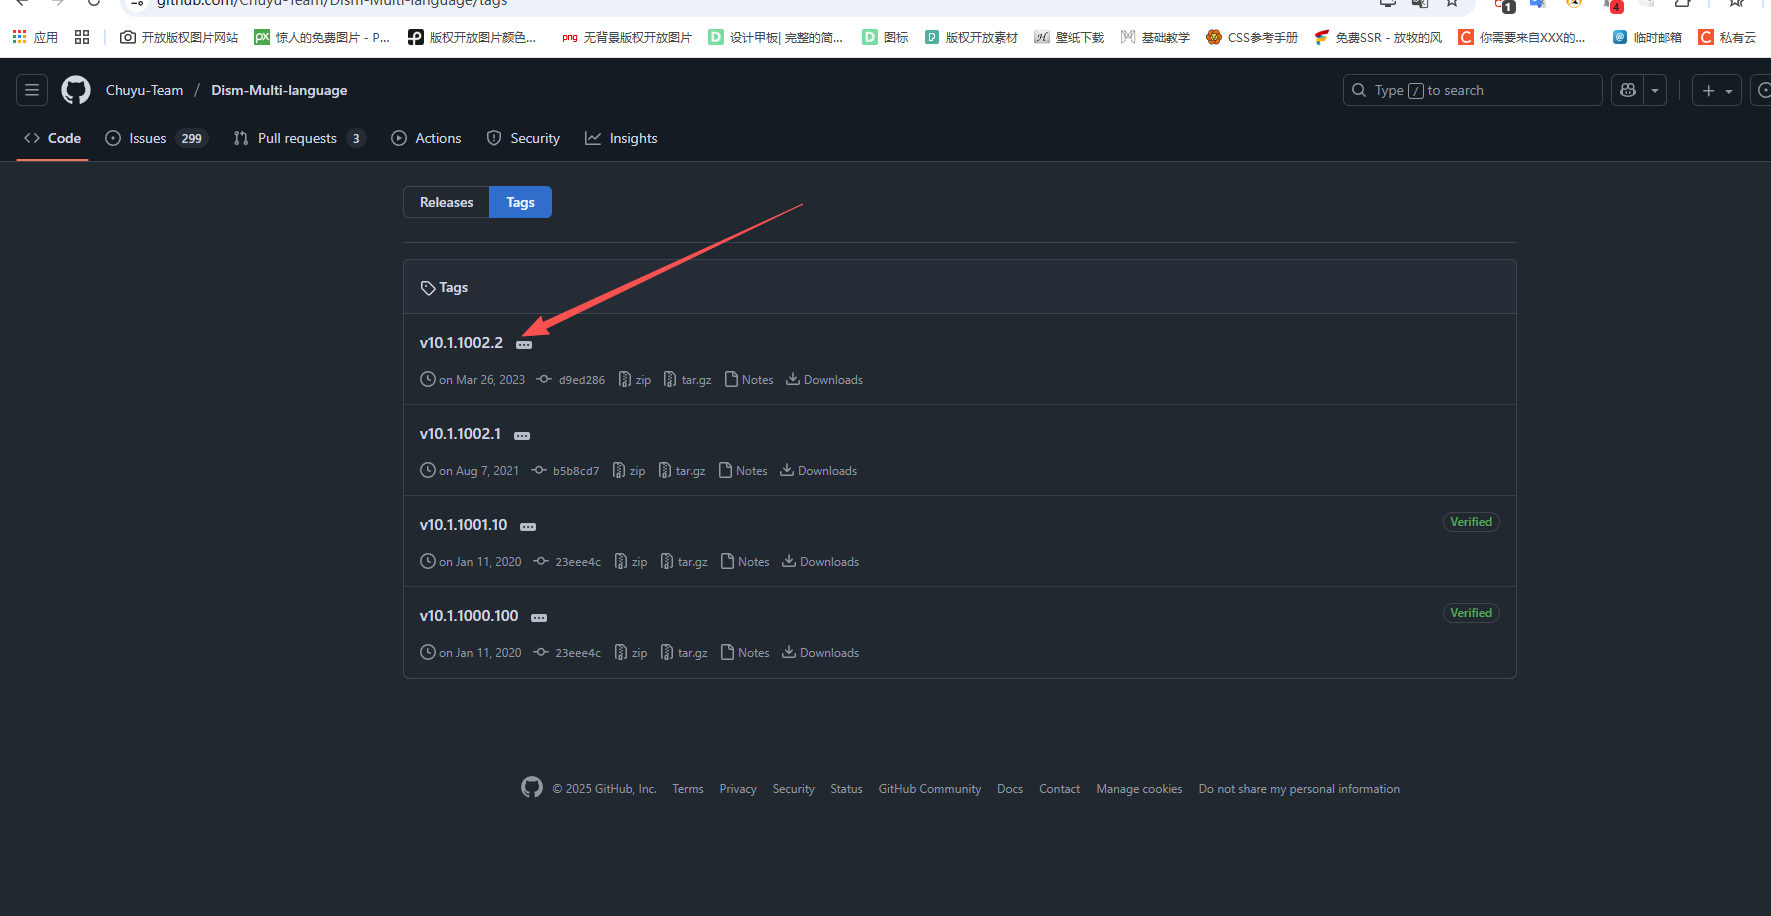Switch to the Releases view
This screenshot has height=916, width=1771.
click(x=446, y=202)
